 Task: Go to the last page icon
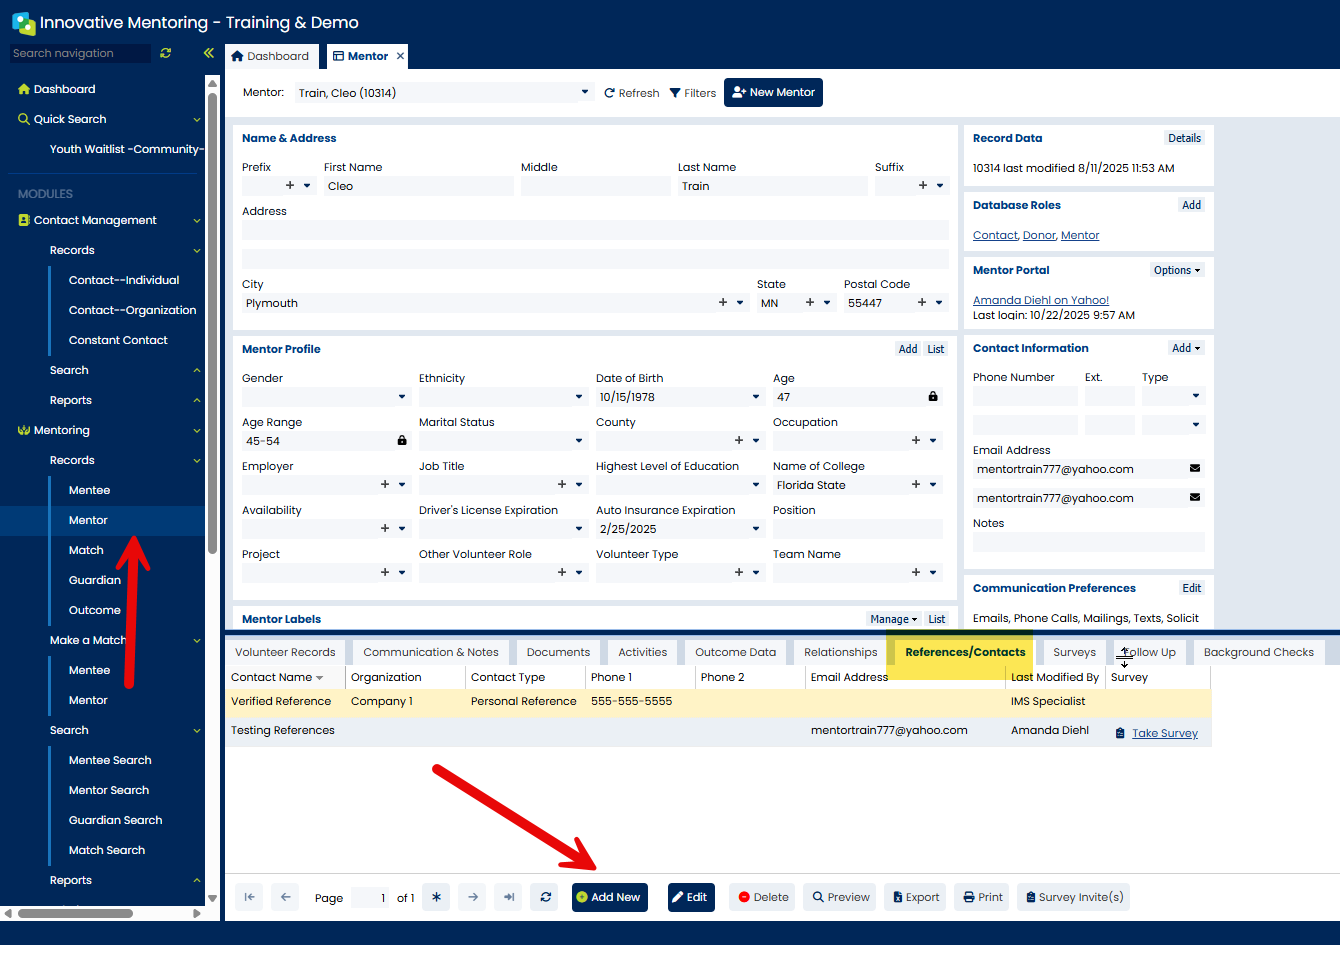[509, 897]
